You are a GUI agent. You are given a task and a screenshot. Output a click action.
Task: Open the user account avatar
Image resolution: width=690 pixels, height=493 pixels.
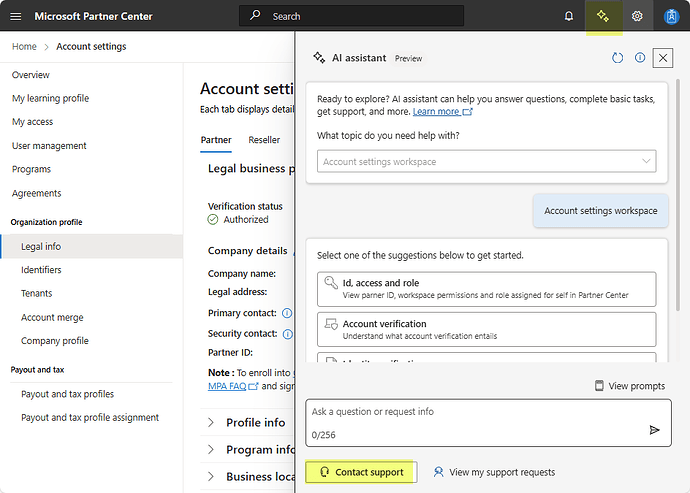[671, 16]
